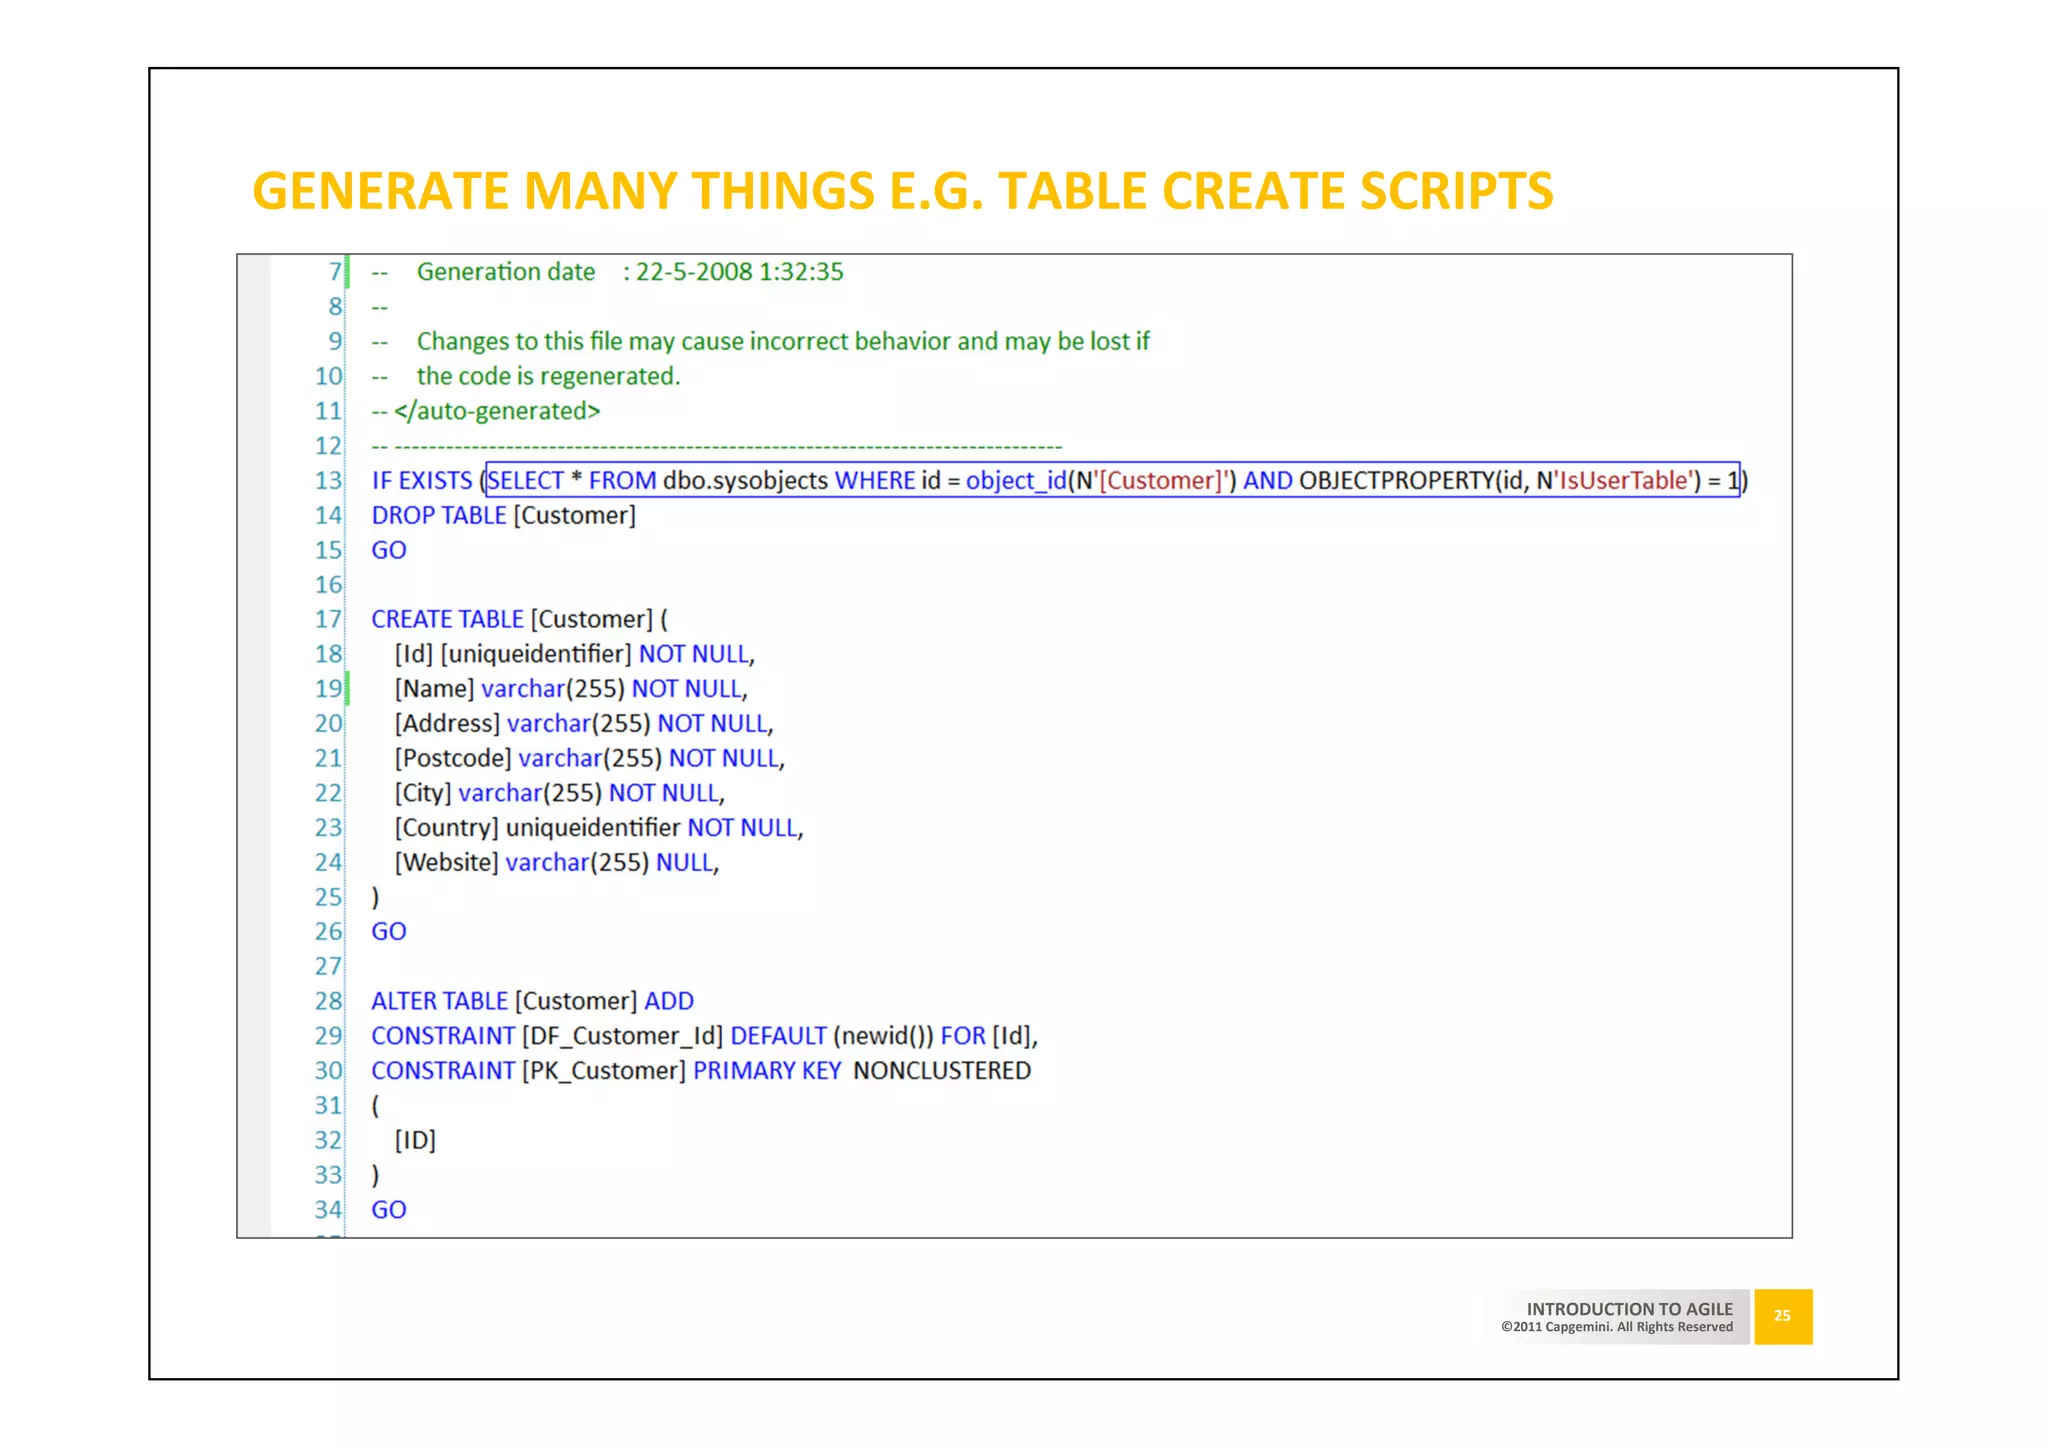The height and width of the screenshot is (1448, 2048).
Task: Click line number 19 in the gutter
Action: 328,689
